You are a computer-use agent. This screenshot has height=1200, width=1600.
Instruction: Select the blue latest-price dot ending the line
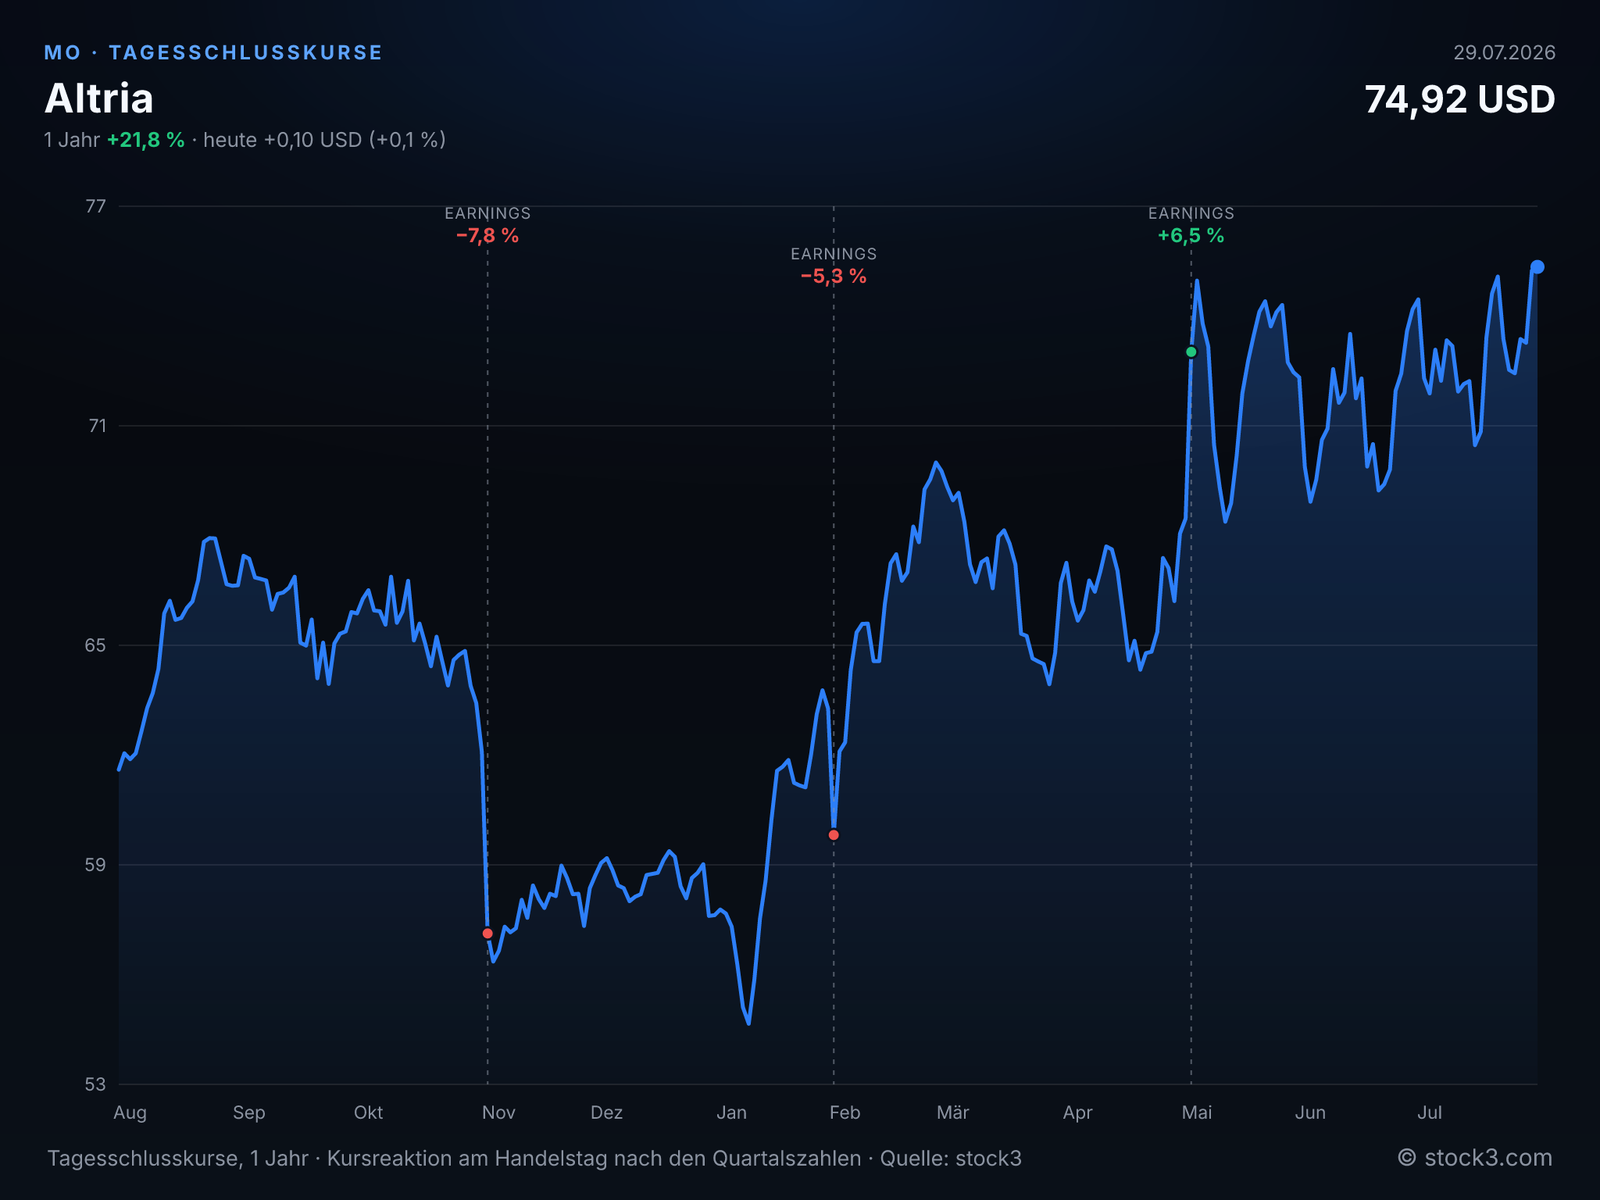1538,267
